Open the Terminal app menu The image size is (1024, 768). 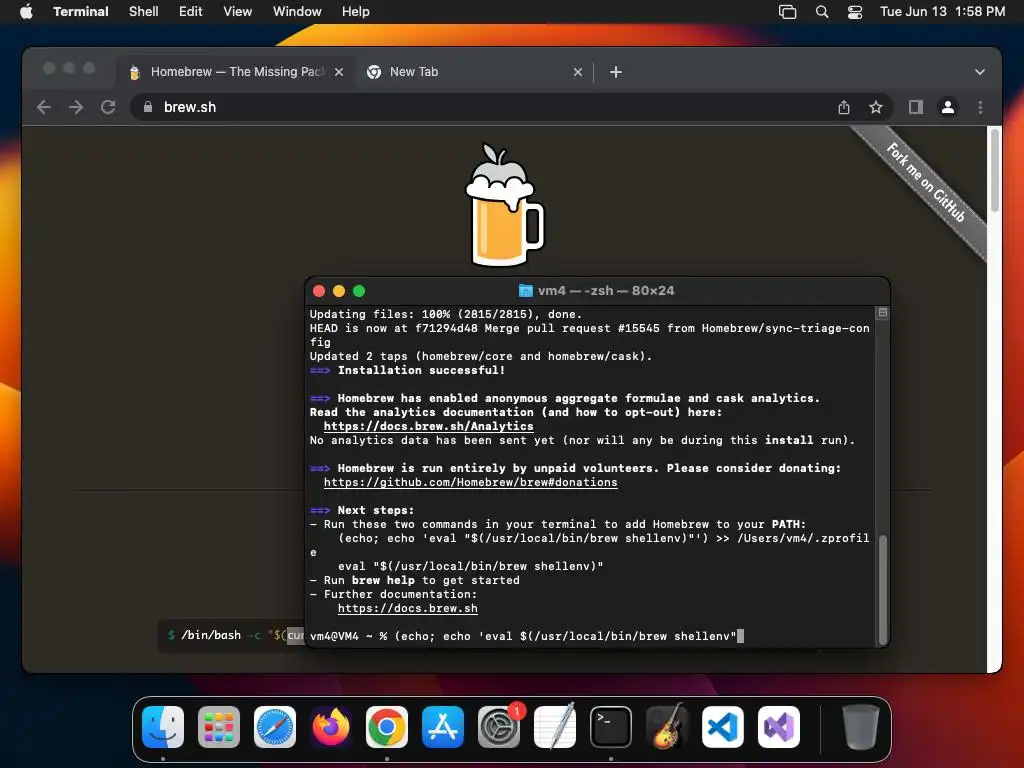[80, 11]
